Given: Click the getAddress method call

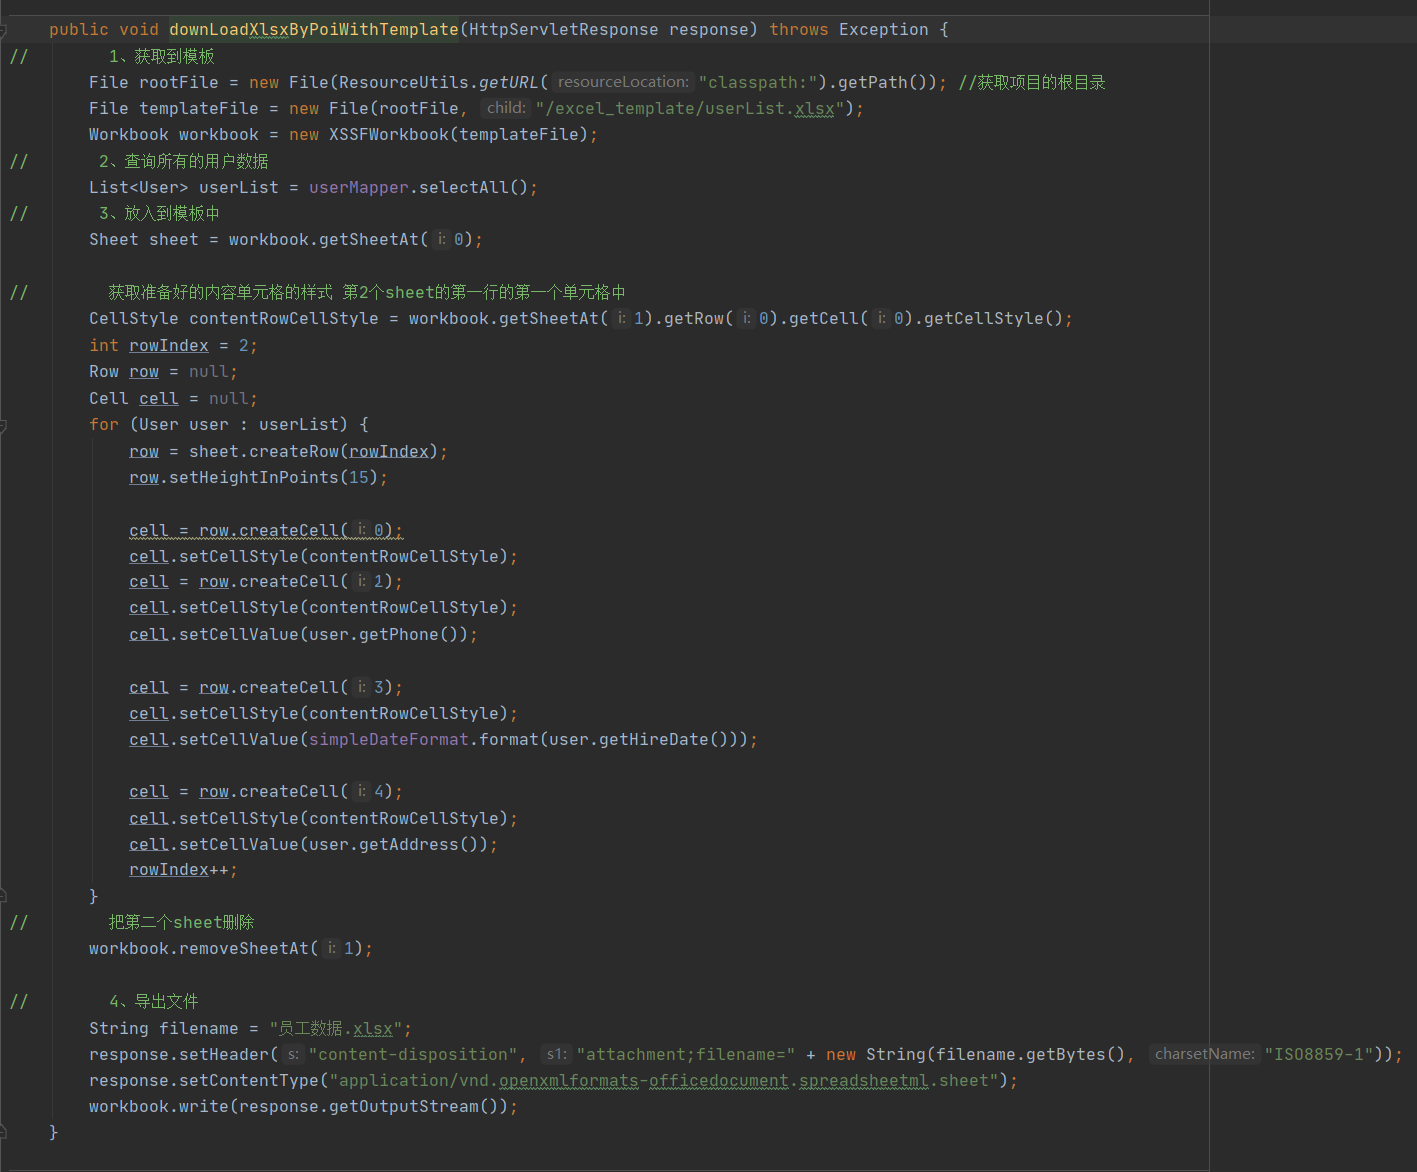Looking at the screenshot, I should [409, 844].
